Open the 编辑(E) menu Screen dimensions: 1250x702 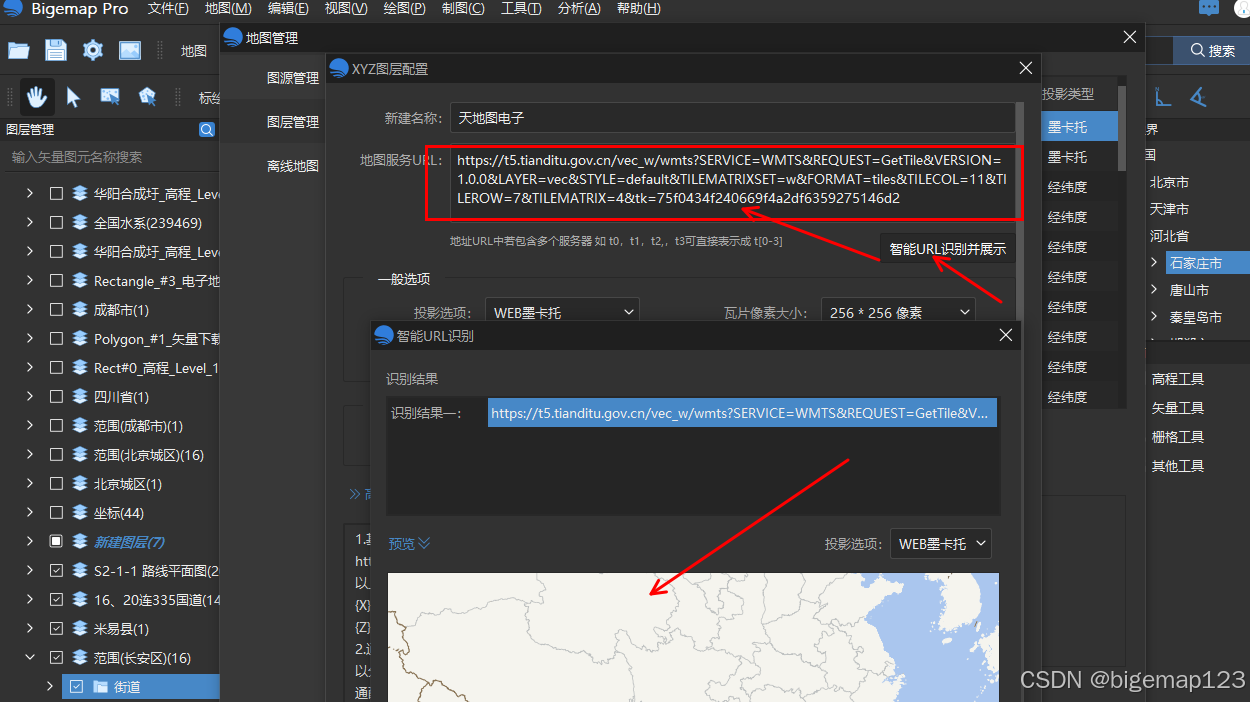[288, 9]
